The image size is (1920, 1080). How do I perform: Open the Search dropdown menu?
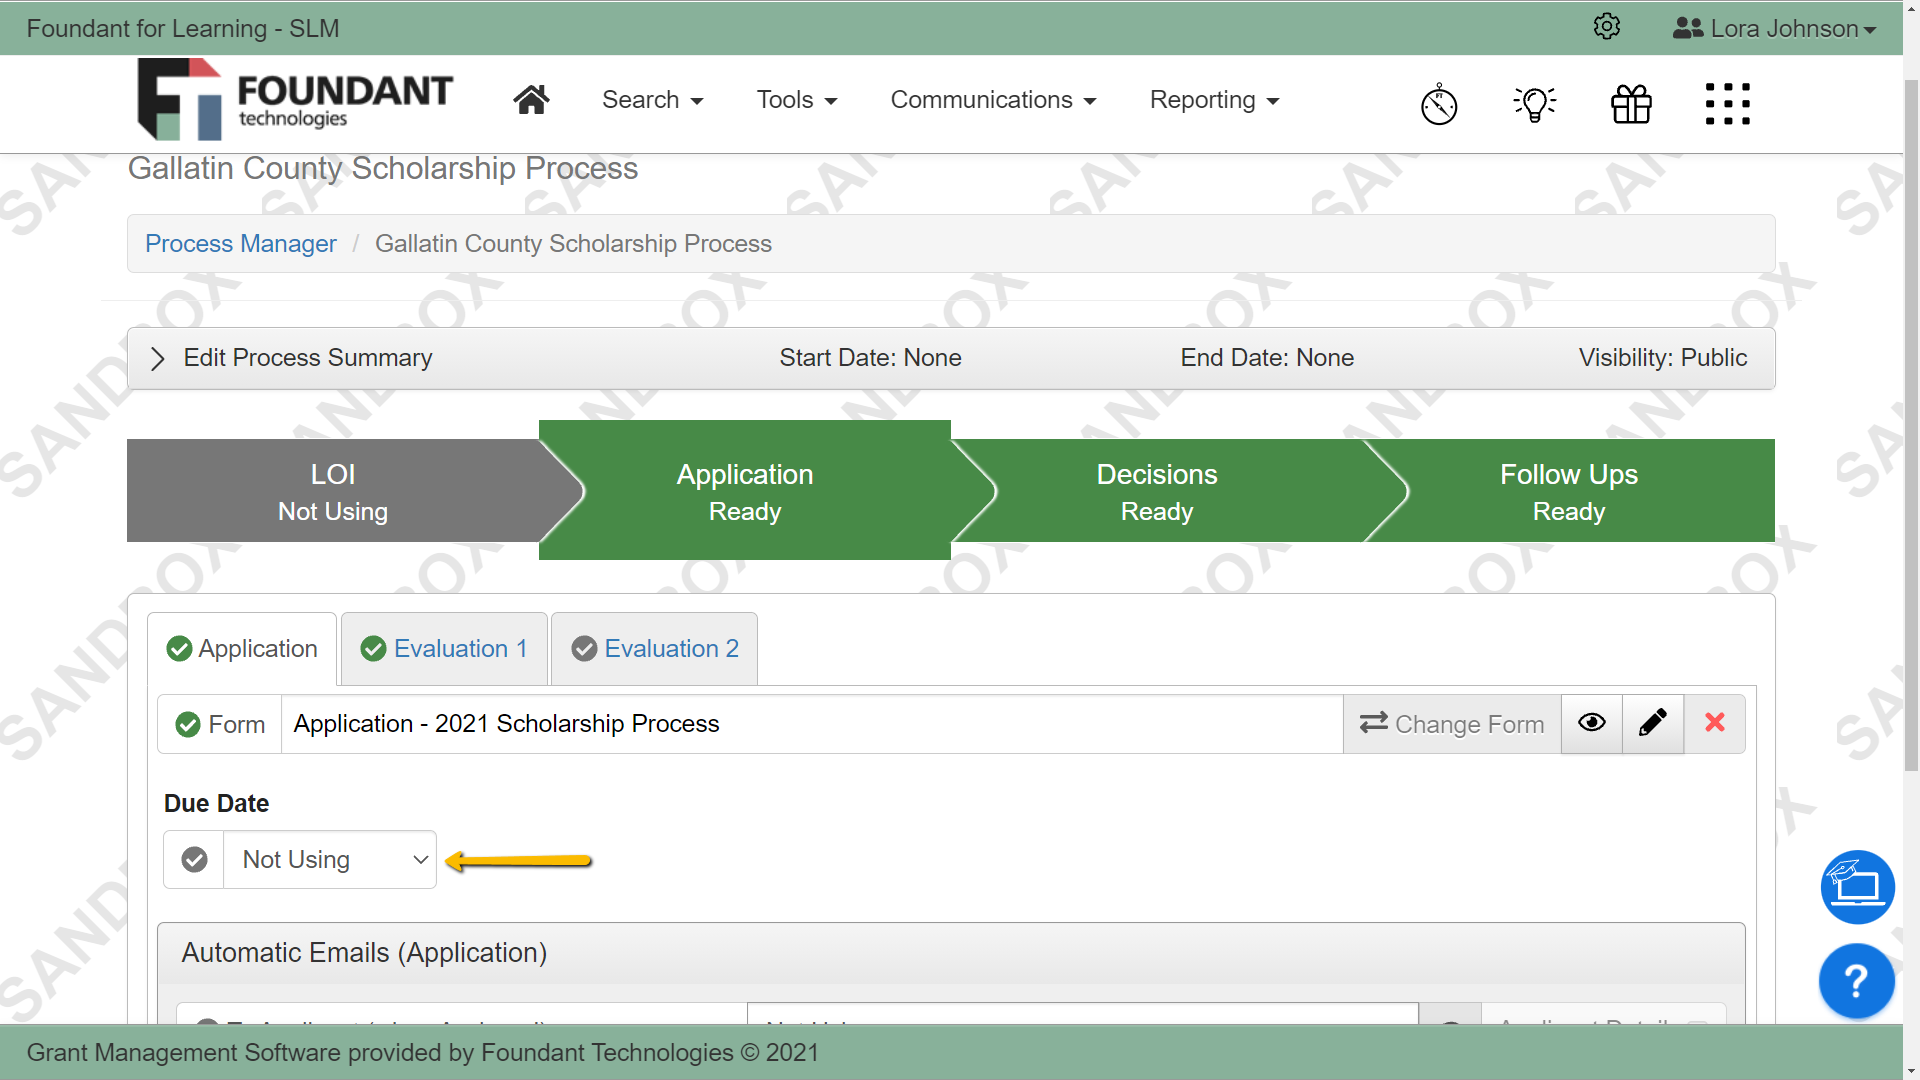coord(653,100)
